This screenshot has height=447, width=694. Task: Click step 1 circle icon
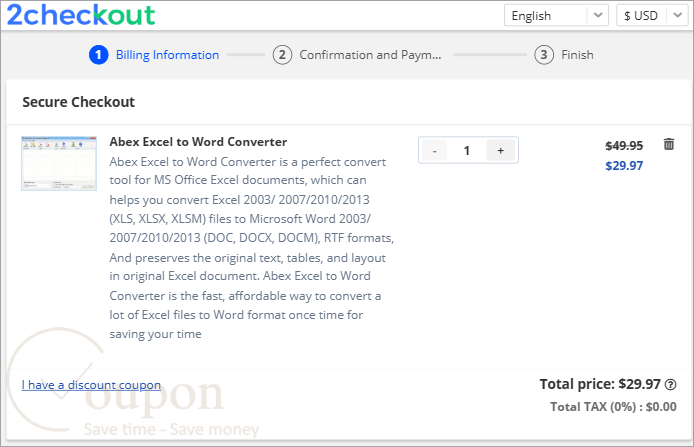98,55
